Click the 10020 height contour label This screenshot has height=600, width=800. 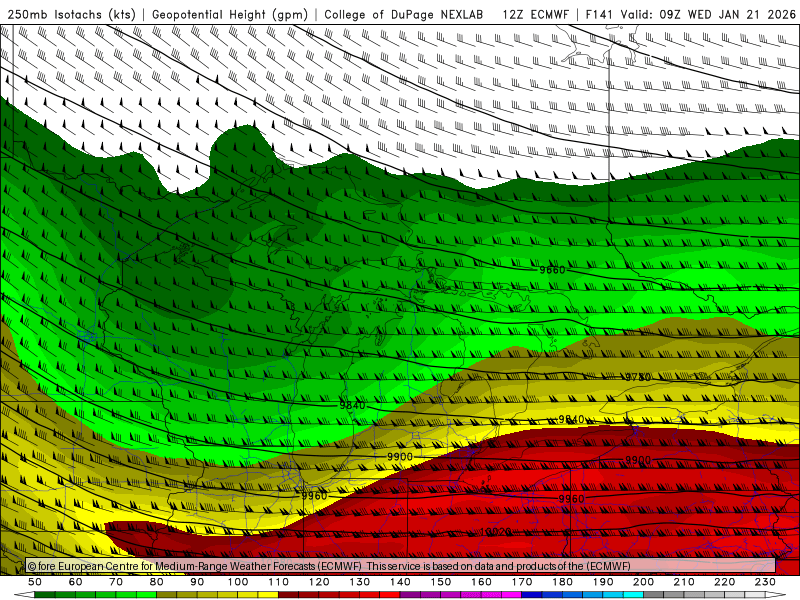[496, 532]
